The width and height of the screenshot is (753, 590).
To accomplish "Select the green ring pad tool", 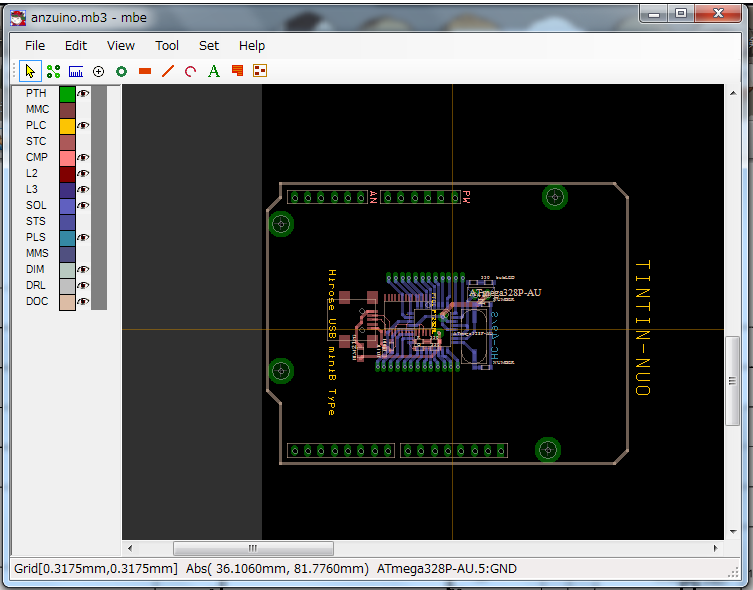I will coord(121,72).
